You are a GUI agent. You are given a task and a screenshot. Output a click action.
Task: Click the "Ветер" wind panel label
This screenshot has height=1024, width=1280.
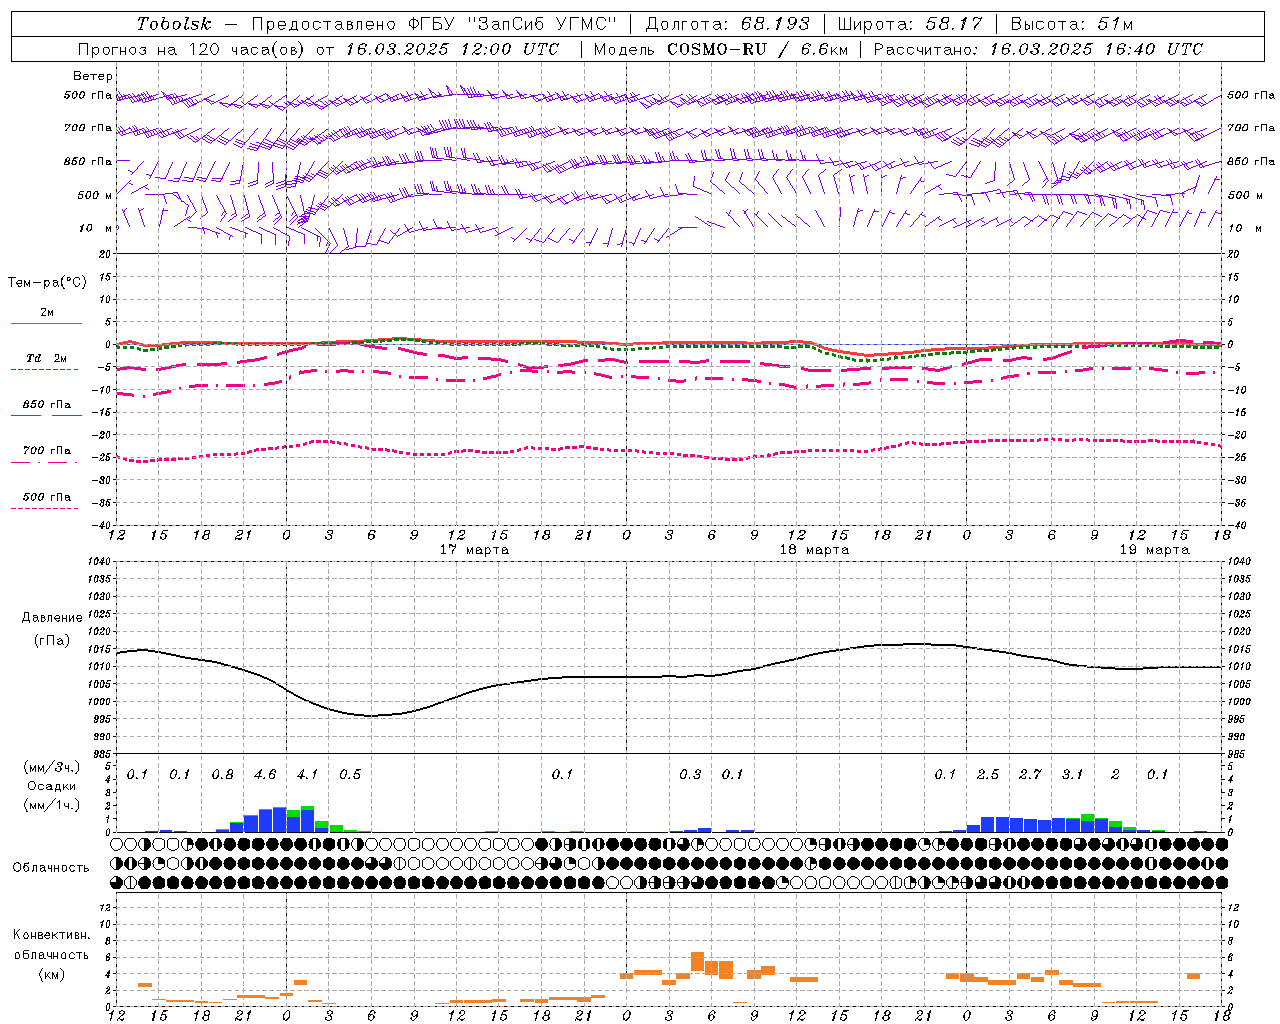point(93,76)
